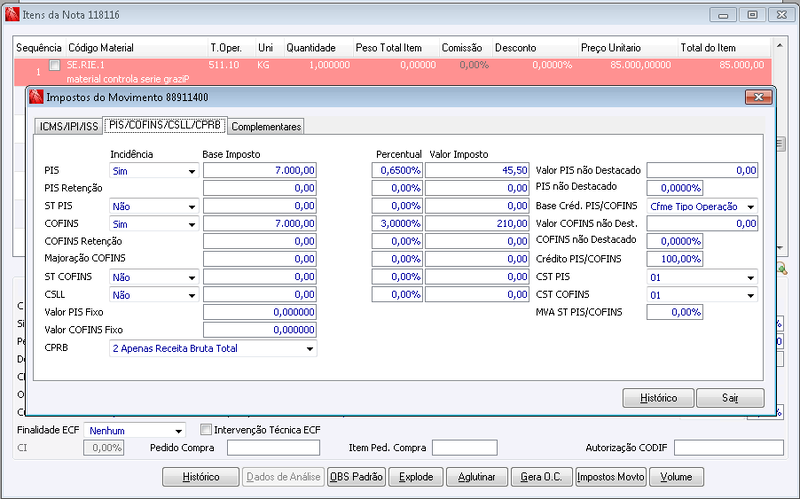Screen dimensions: 800x499
Task: Open the CST COFINS dropdown
Action: [702, 295]
